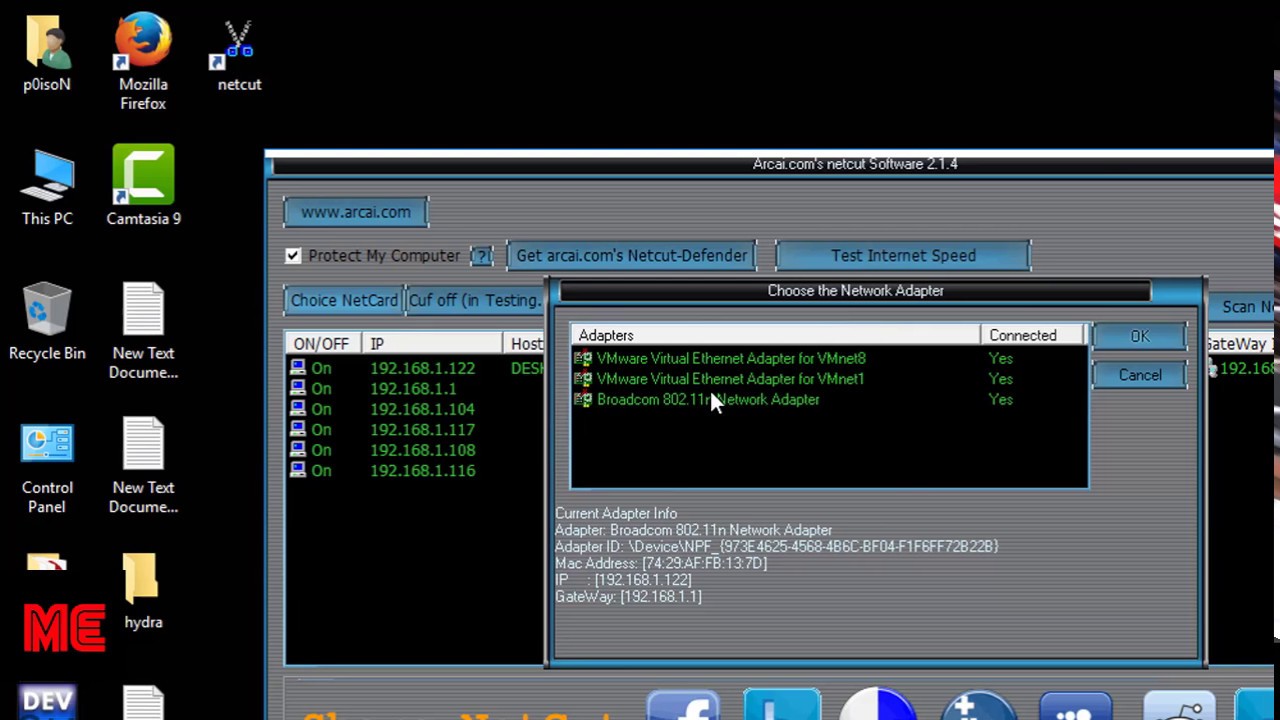The height and width of the screenshot is (720, 1280).
Task: Click the Adapters column header
Action: (776, 336)
